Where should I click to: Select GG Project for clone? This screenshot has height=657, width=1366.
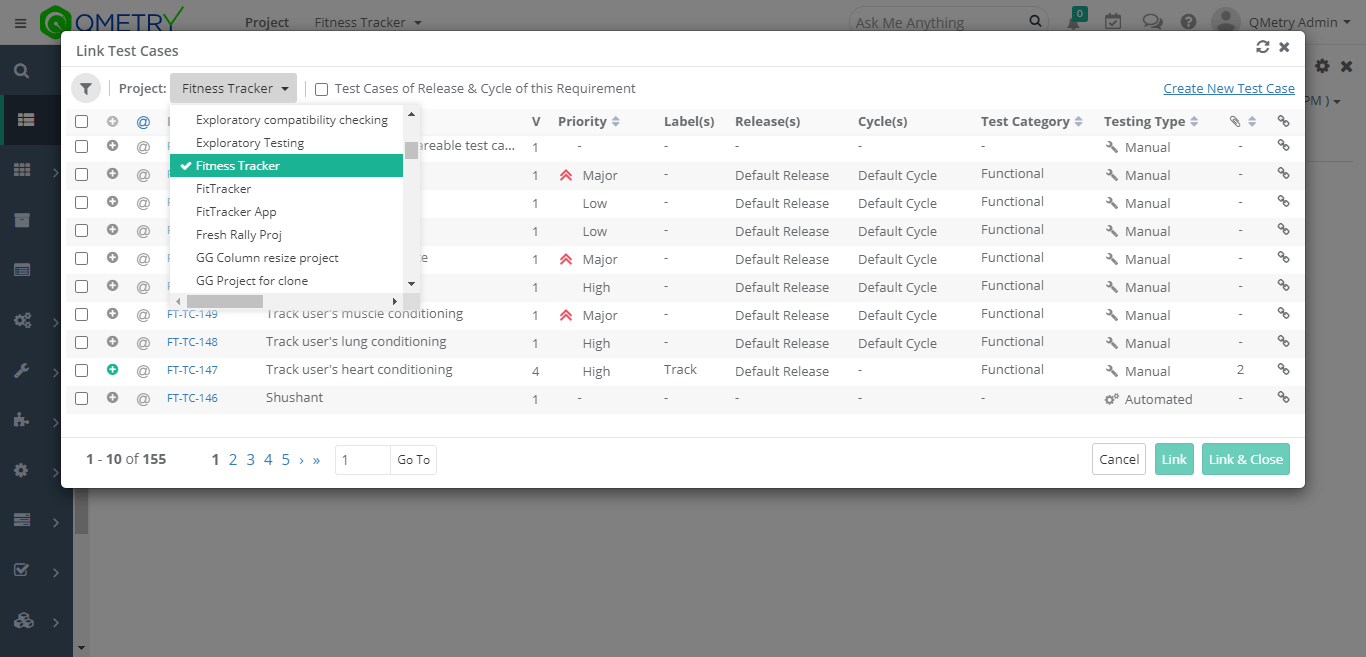252,281
